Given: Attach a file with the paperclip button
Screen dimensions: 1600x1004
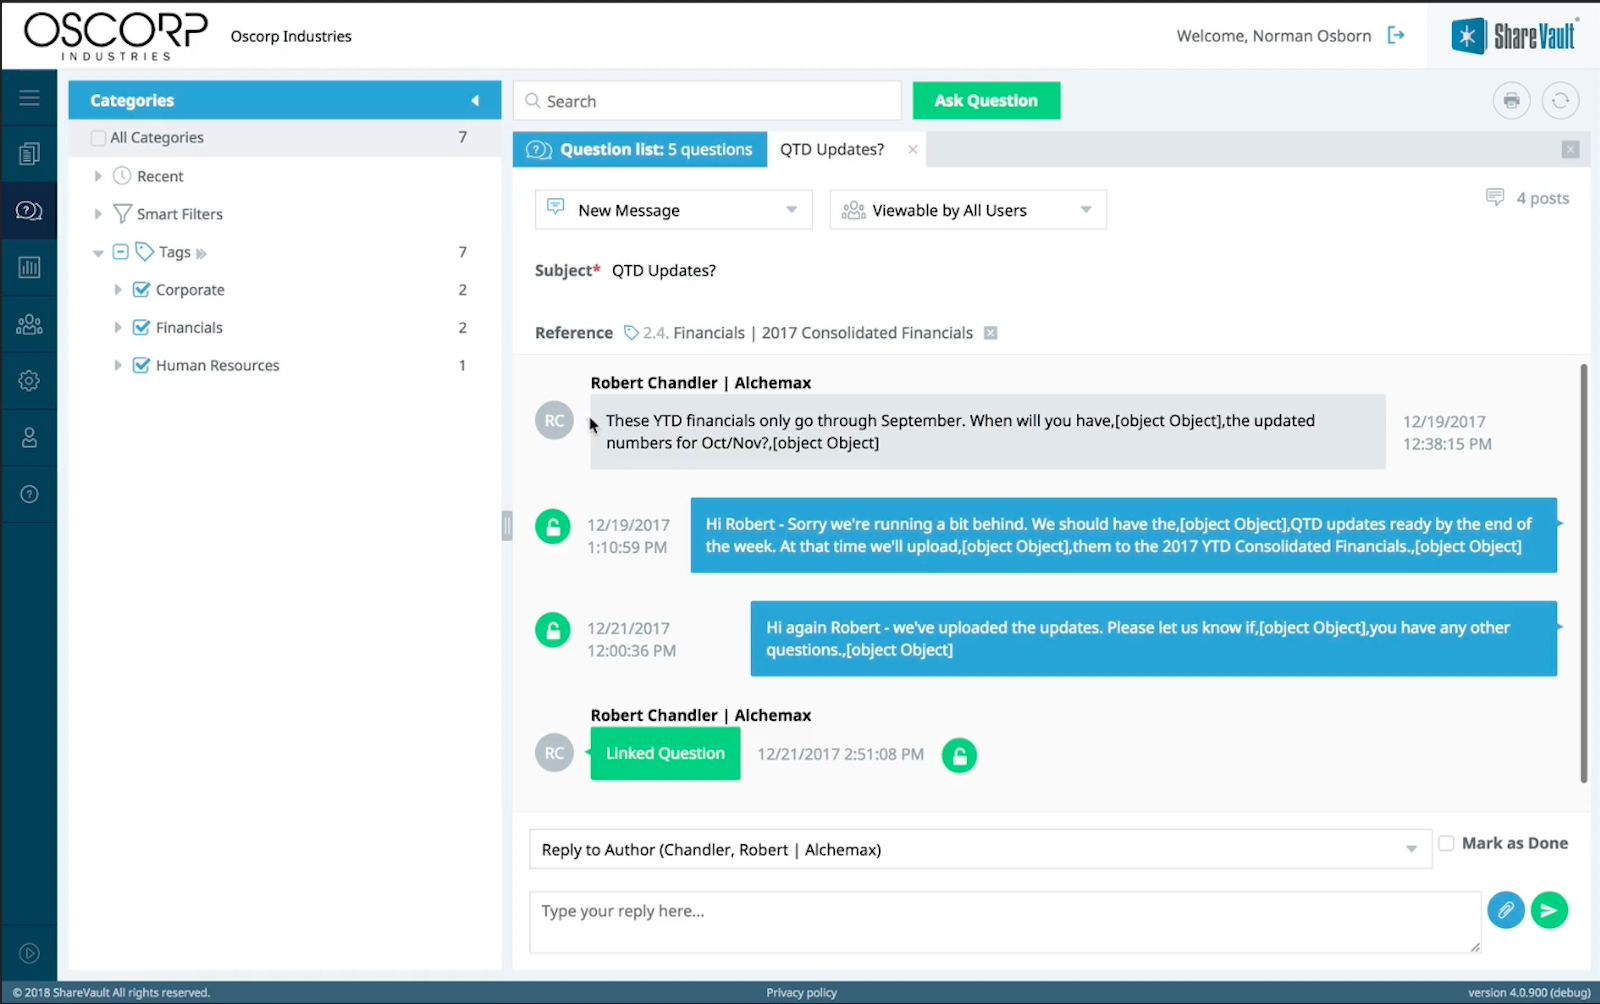Looking at the screenshot, I should pos(1505,910).
